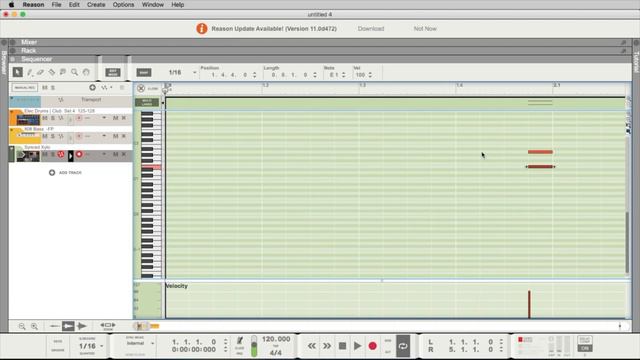Open the KIK Bass lane dropdown
Screen dimensions: 640x360
(104, 136)
